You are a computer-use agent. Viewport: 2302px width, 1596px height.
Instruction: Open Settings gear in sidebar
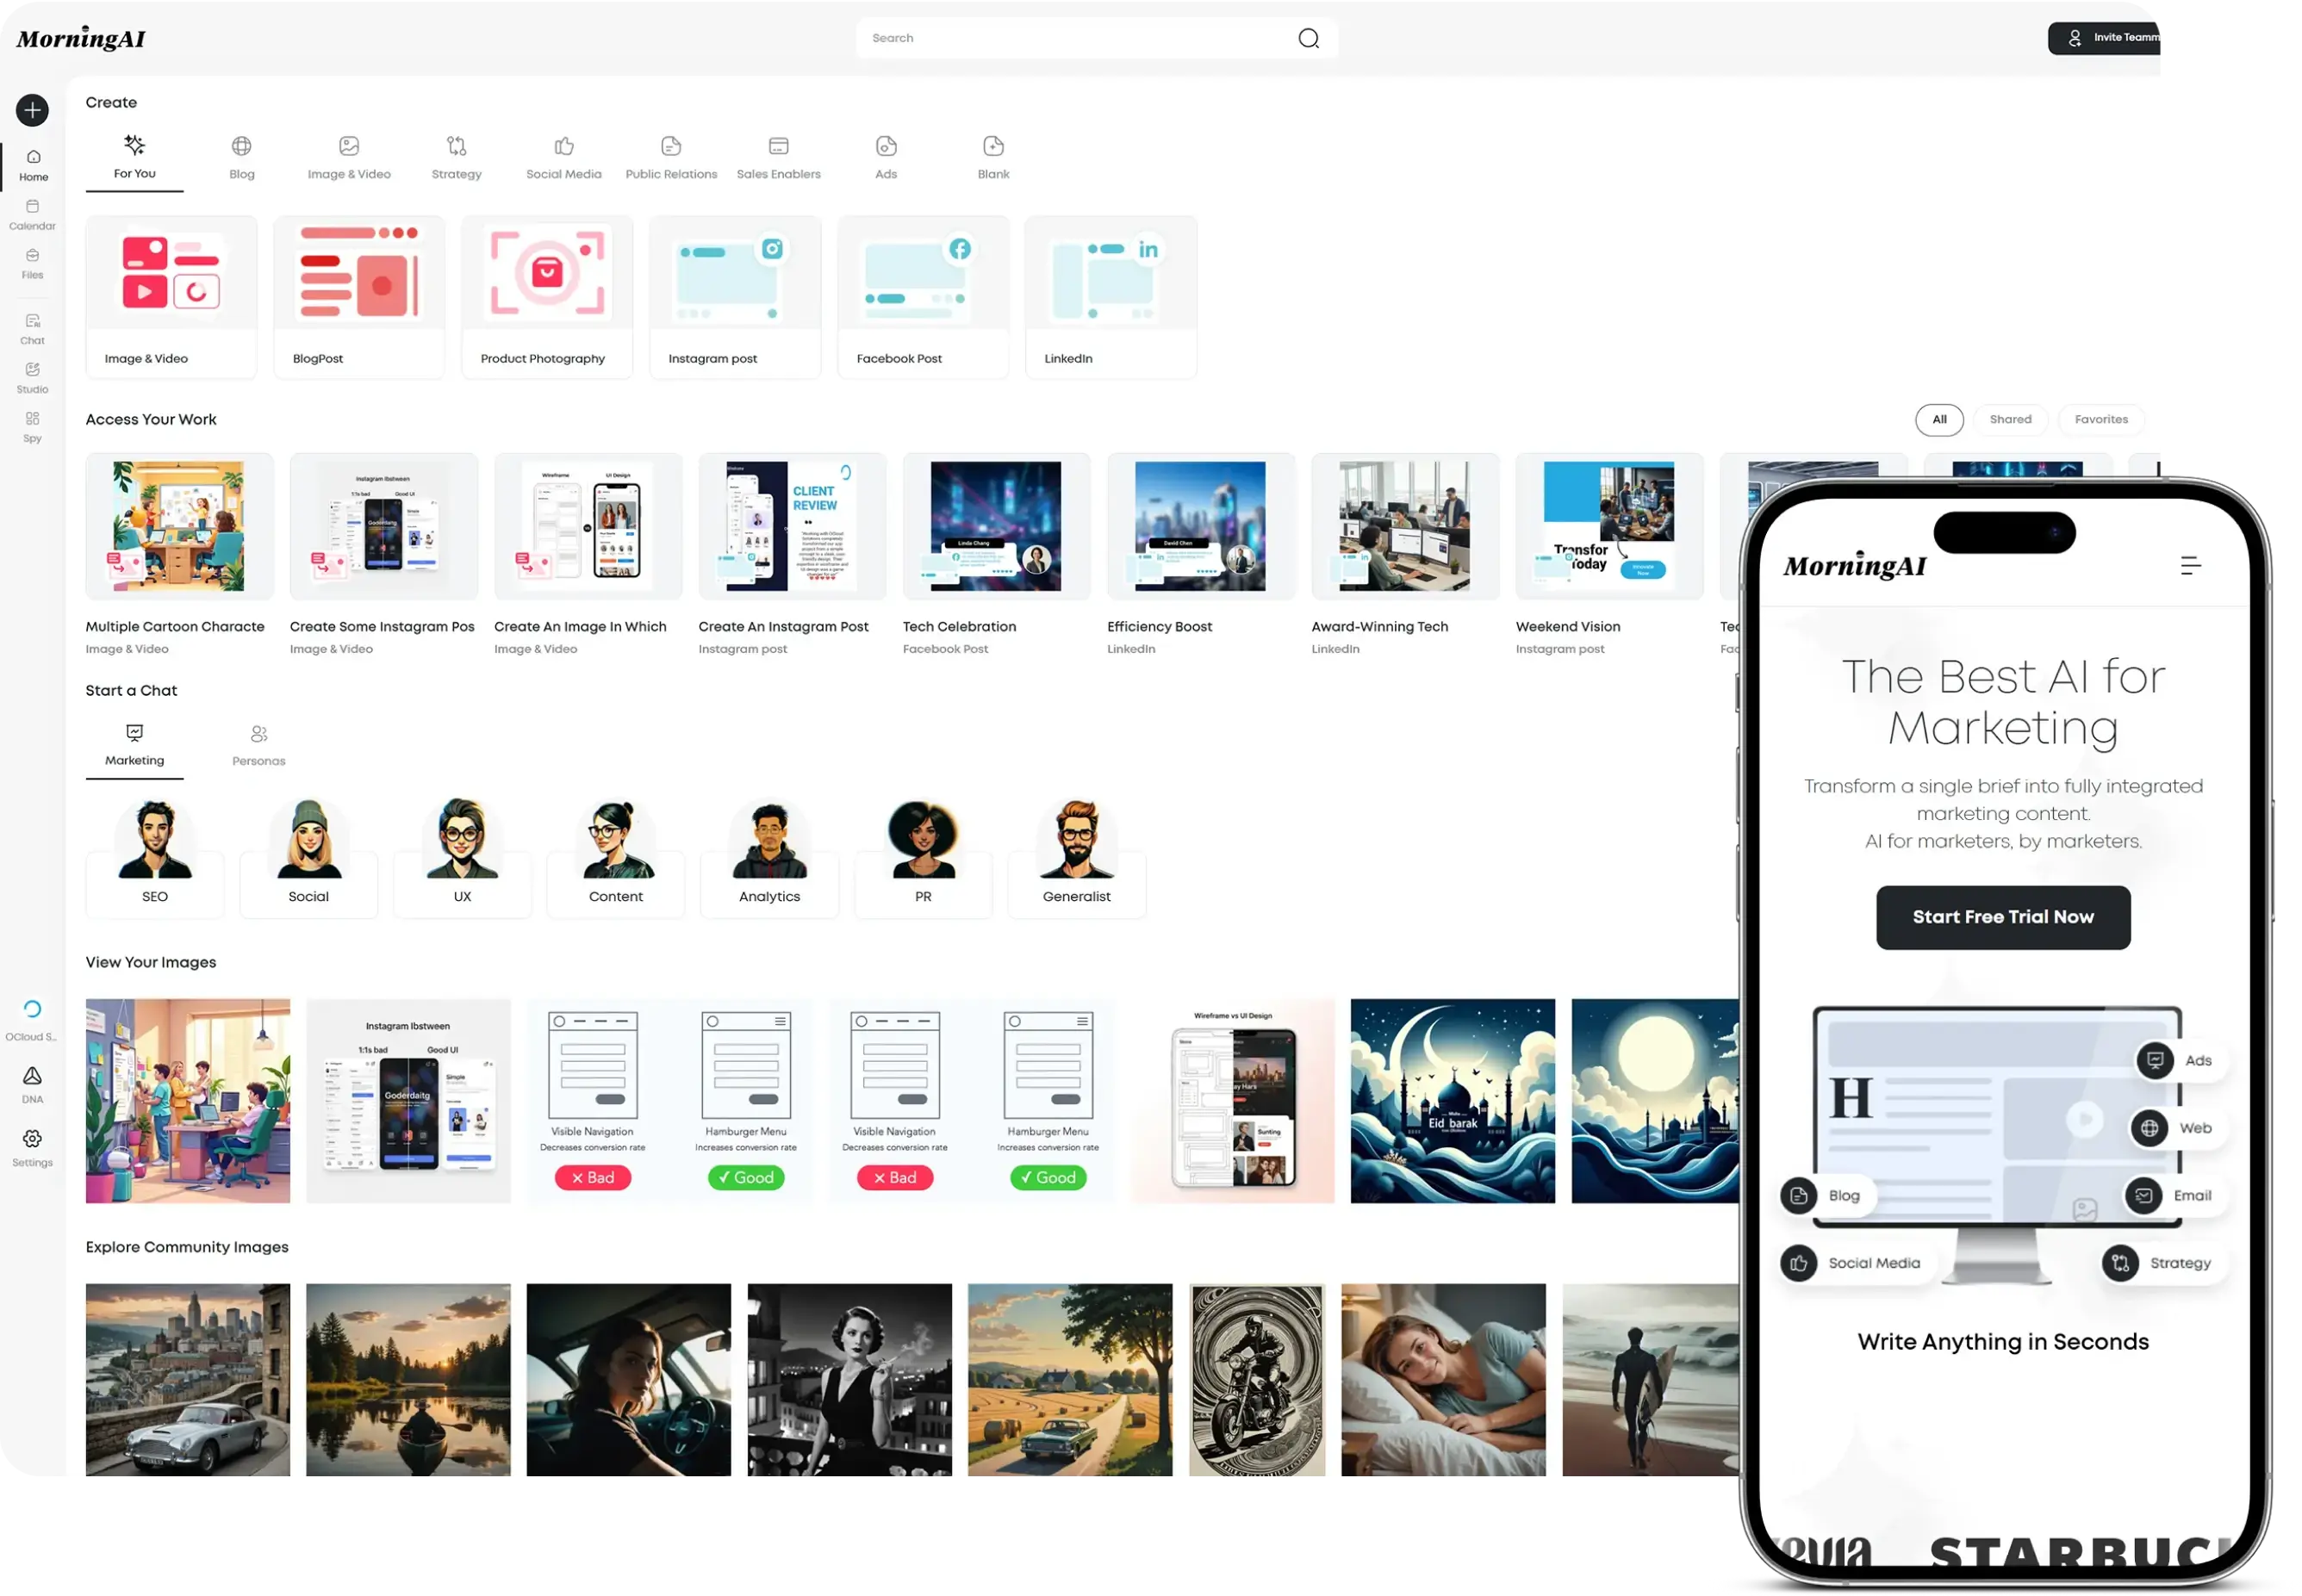click(x=32, y=1147)
